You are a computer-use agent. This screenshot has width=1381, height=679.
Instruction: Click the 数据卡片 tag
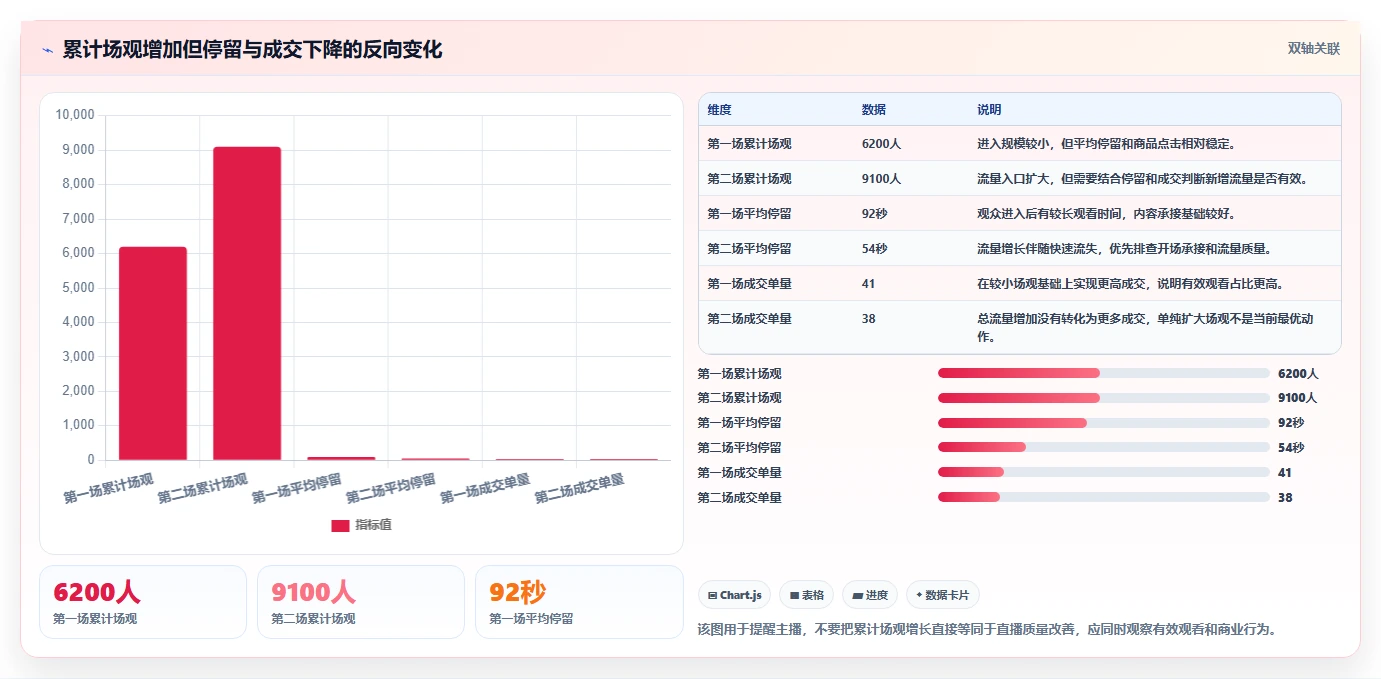click(942, 595)
